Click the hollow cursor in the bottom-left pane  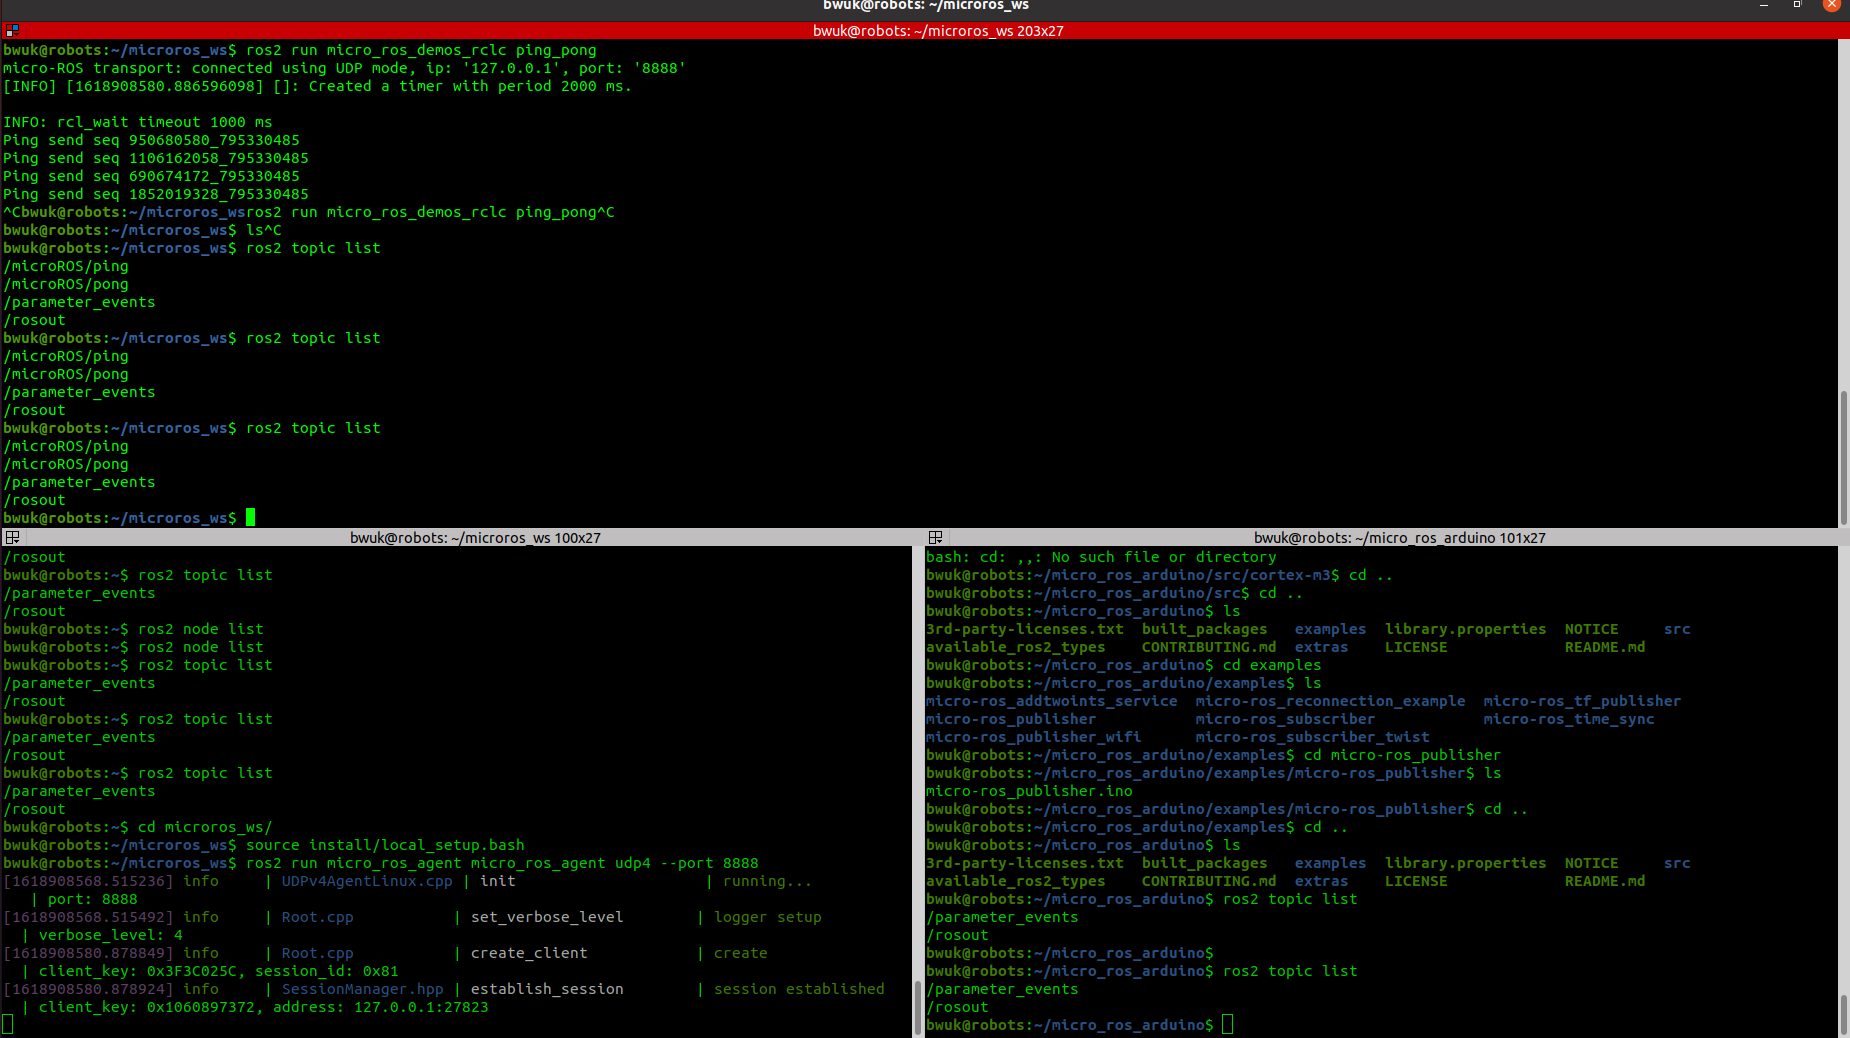tap(8, 1023)
